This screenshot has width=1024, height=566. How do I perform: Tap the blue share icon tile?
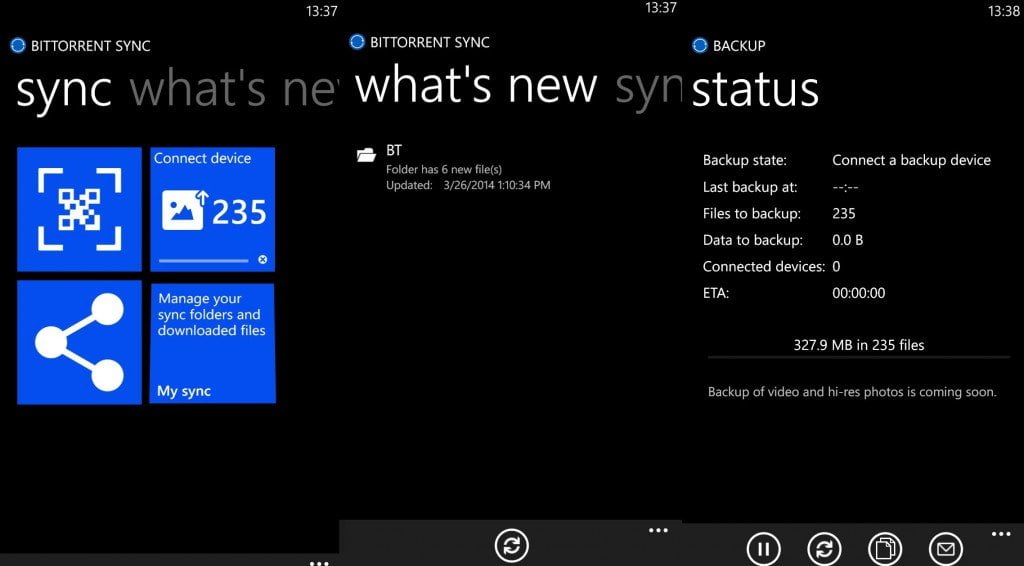79,343
